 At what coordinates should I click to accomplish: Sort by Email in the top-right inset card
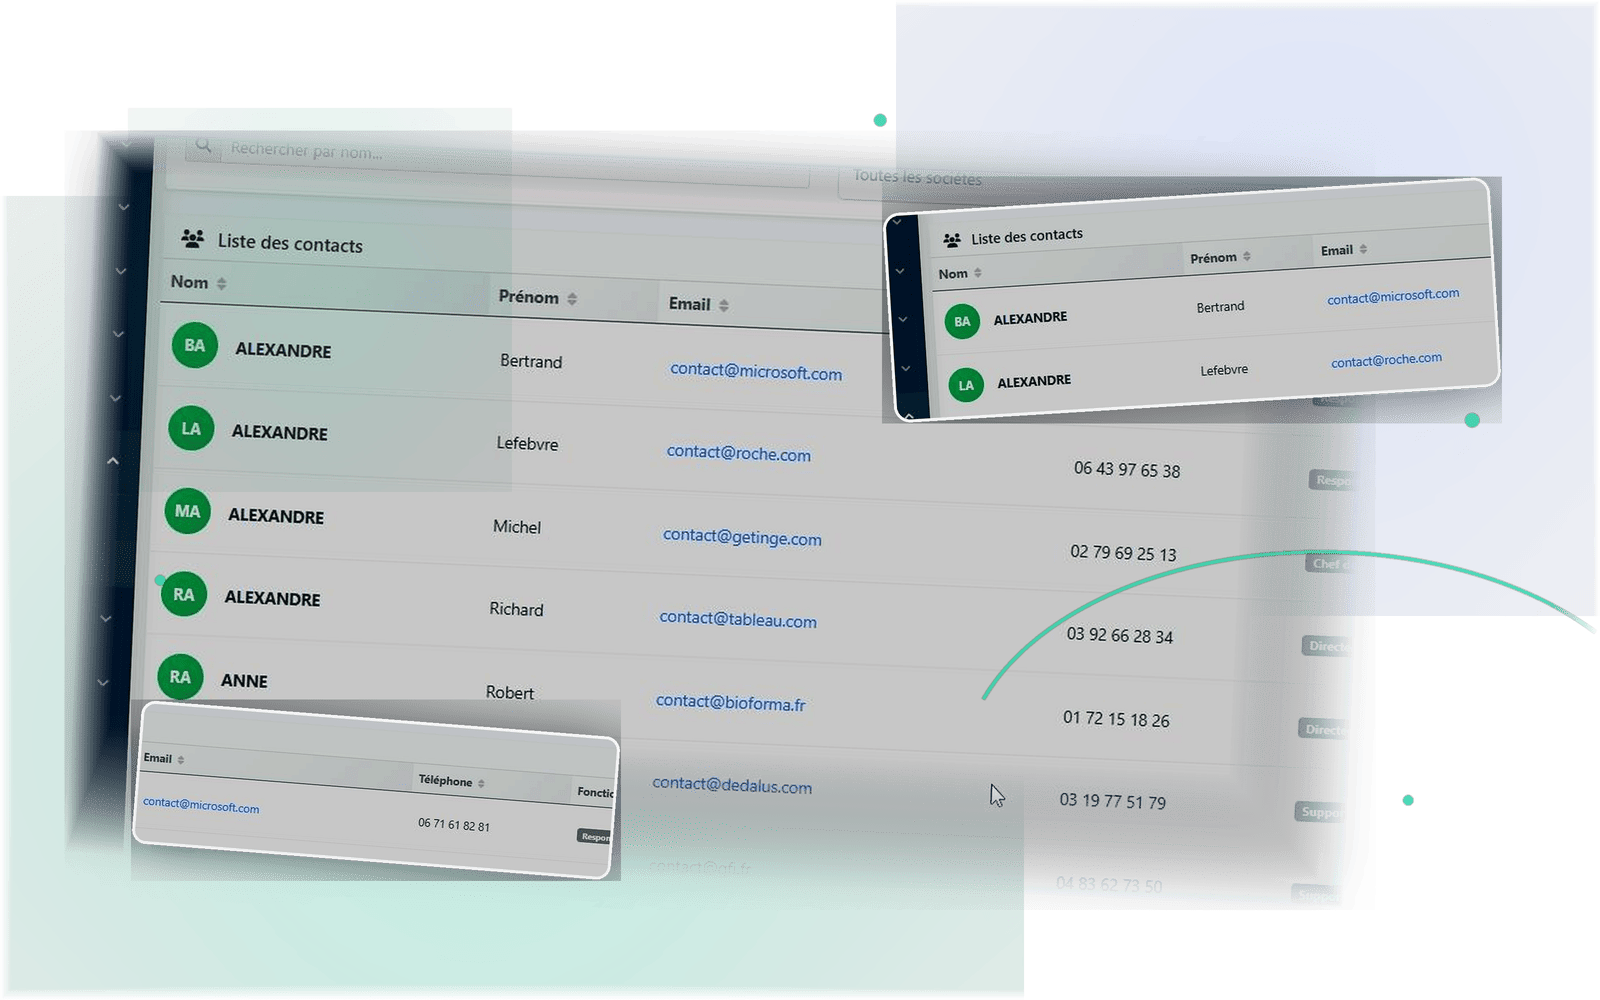(x=1343, y=250)
